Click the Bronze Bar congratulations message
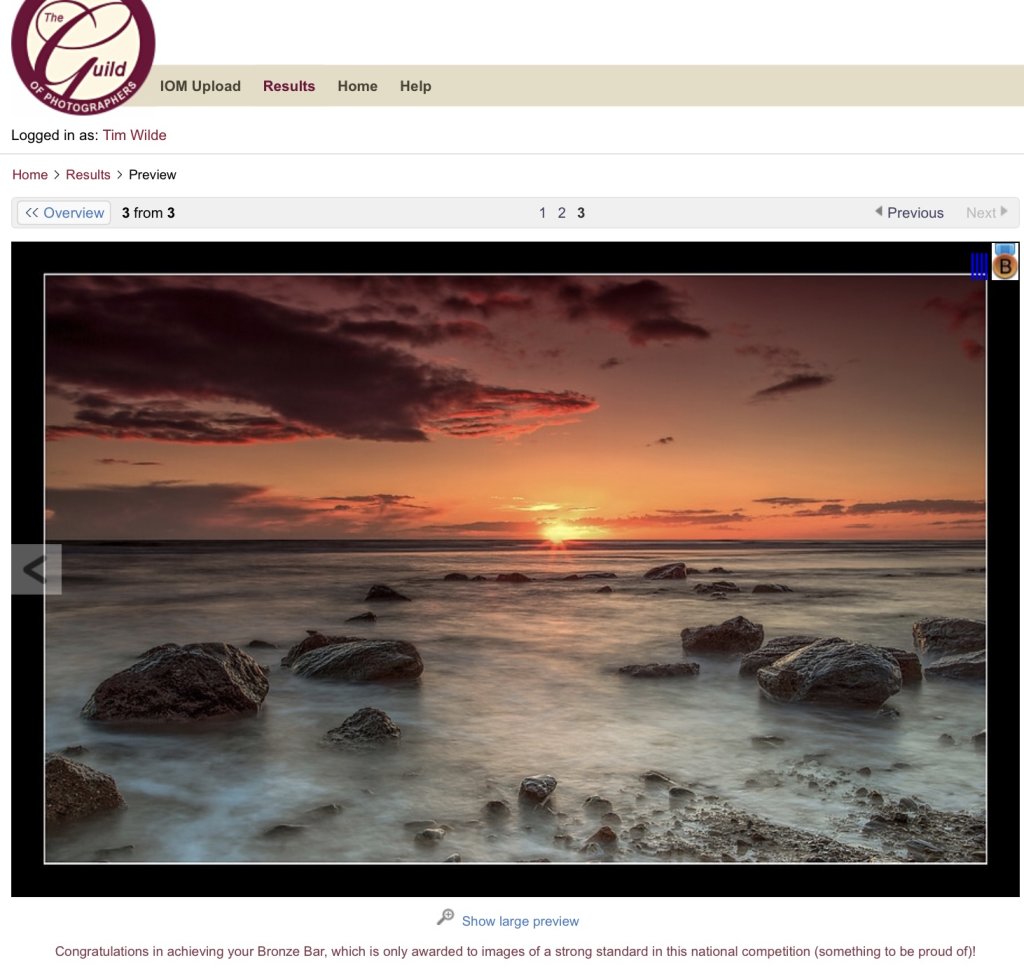The width and height of the screenshot is (1024, 972). point(515,952)
